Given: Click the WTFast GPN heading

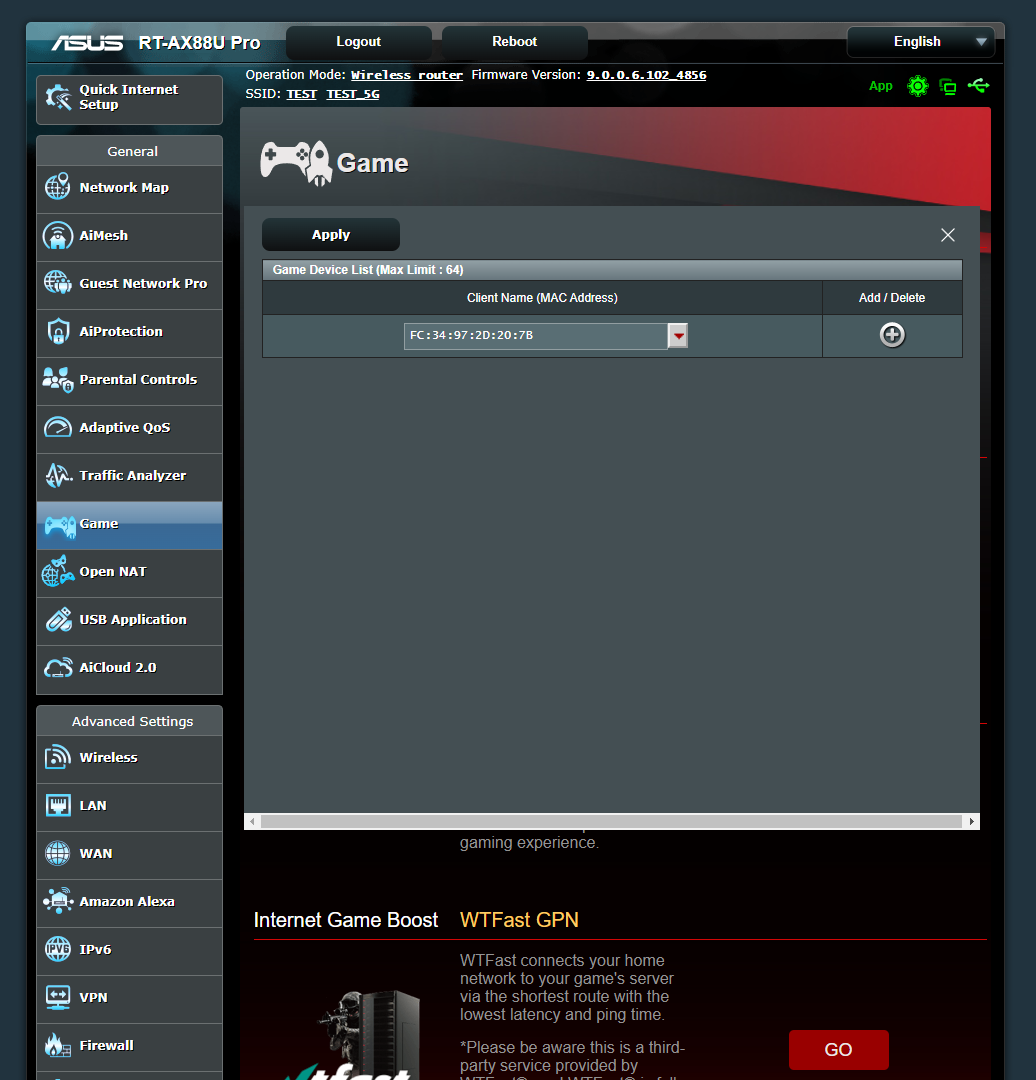Looking at the screenshot, I should pyautogui.click(x=519, y=920).
